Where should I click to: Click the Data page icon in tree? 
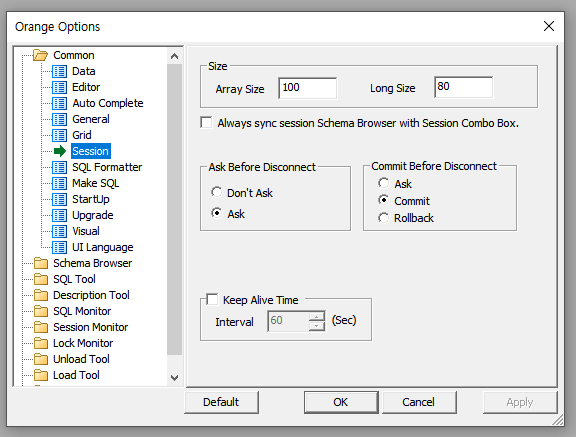[x=59, y=71]
